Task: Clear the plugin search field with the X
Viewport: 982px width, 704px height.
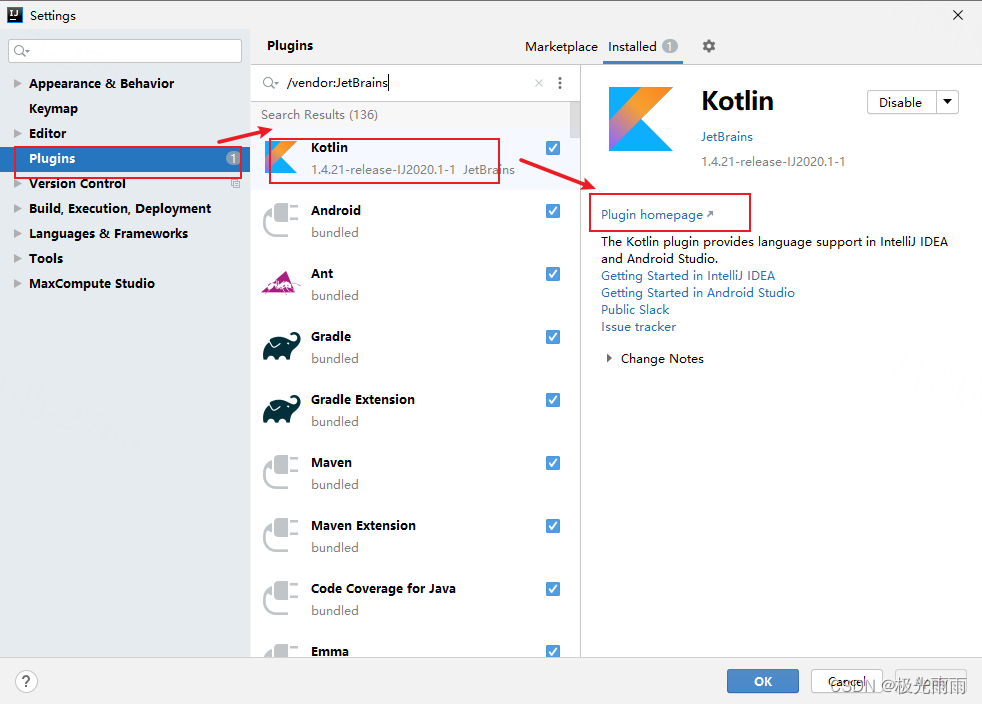Action: 538,83
